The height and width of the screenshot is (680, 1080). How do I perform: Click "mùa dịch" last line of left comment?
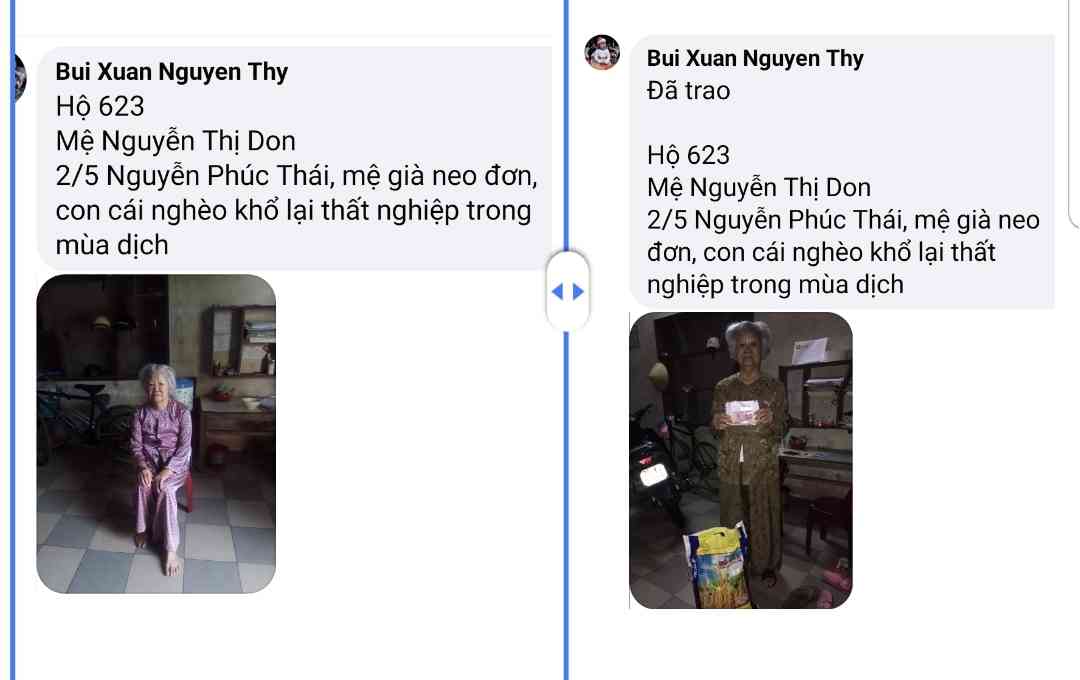(x=112, y=245)
